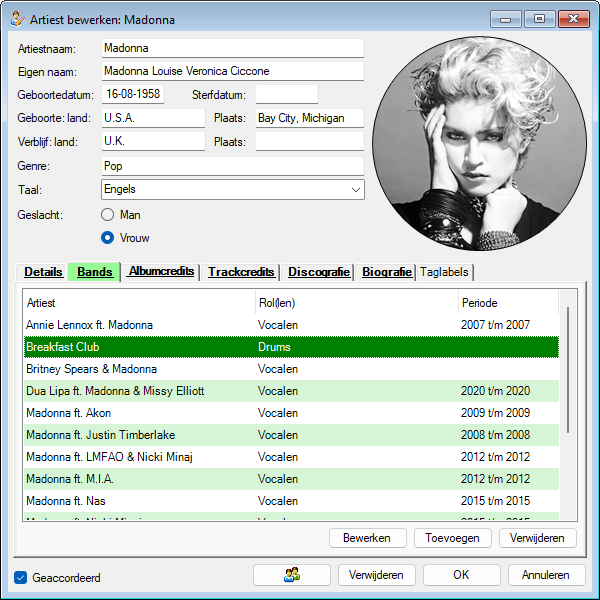Select the Vrouw radio button

(108, 238)
